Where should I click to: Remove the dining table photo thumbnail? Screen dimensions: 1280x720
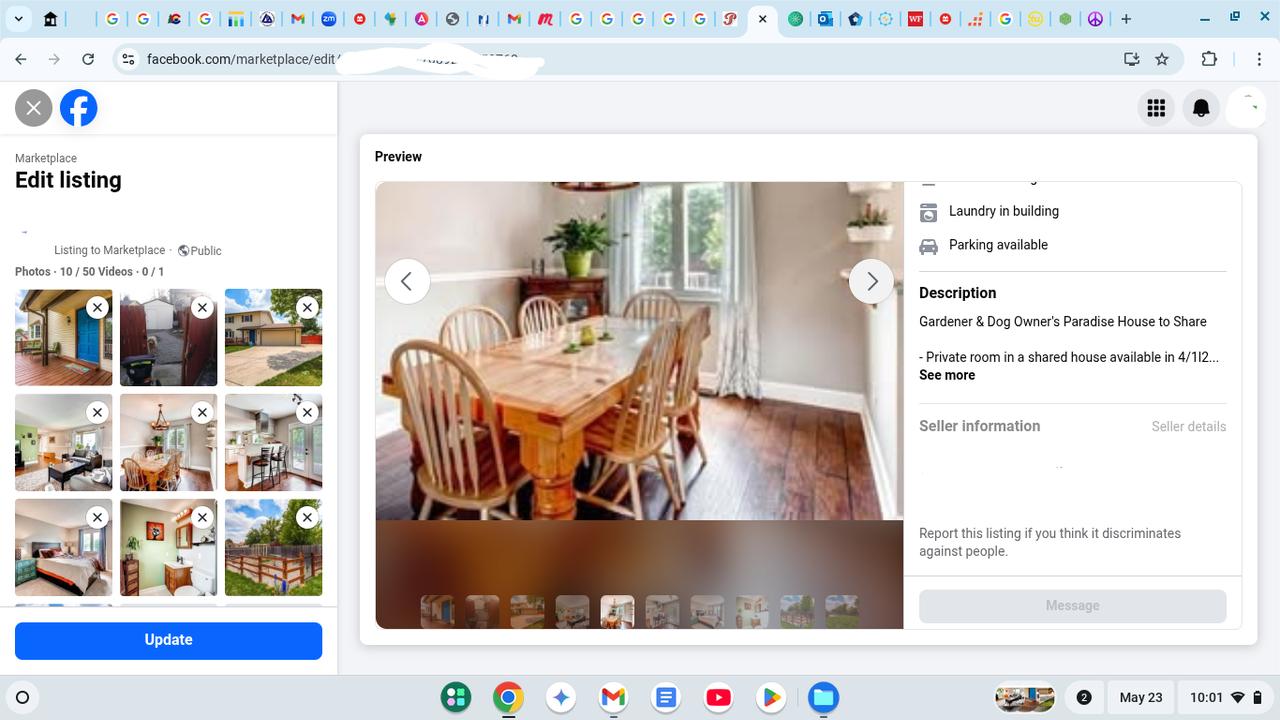202,412
